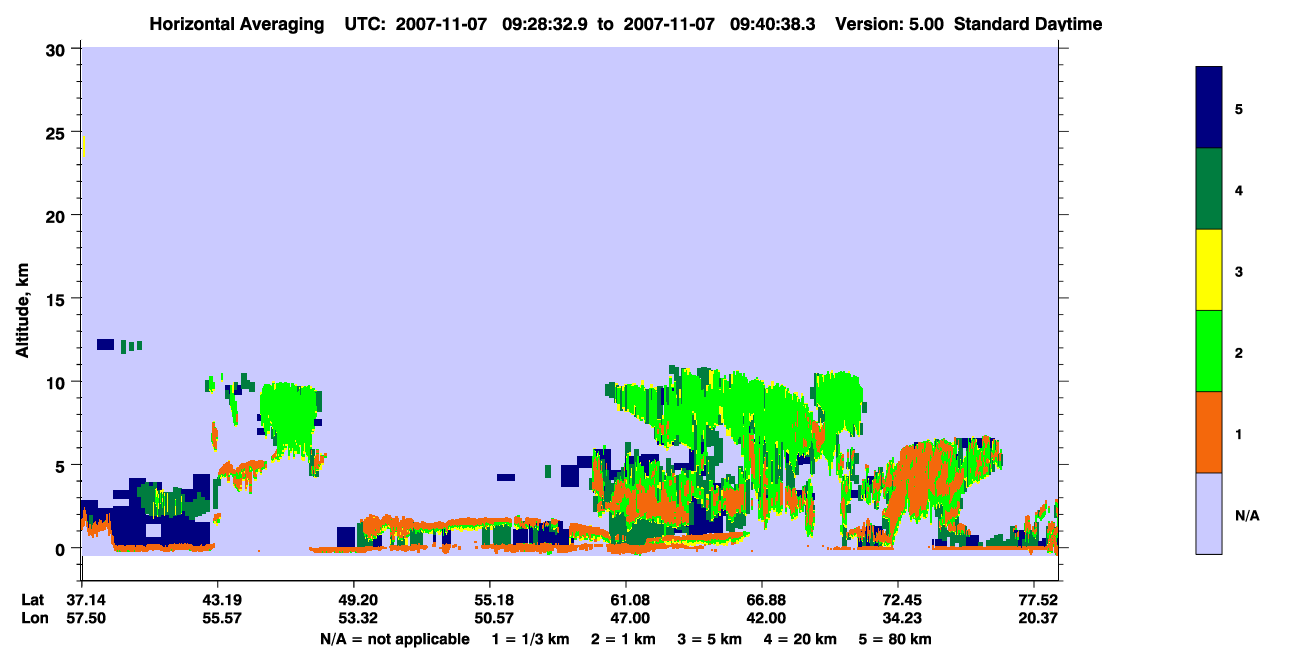The height and width of the screenshot is (667, 1300).
Task: Click the altitude tick label 15
Action: tap(58, 299)
